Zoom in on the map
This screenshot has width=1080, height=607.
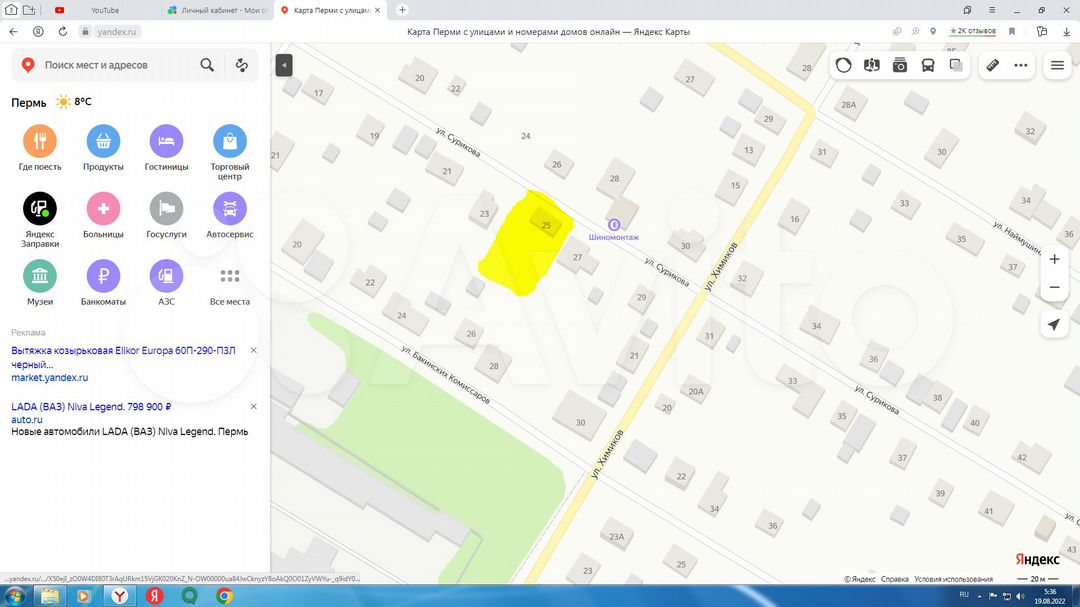click(1054, 259)
